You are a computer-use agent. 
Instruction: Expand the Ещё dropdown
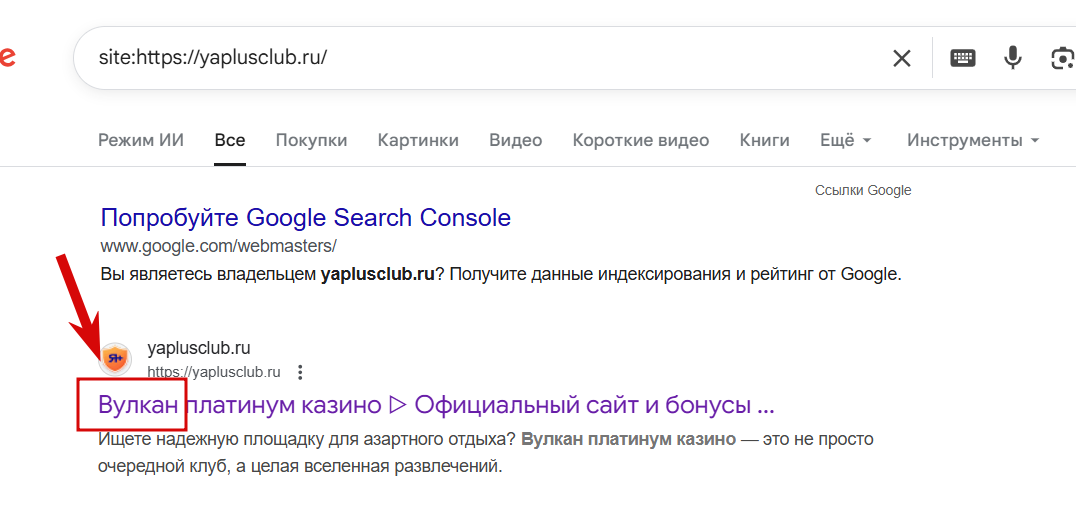pos(845,140)
